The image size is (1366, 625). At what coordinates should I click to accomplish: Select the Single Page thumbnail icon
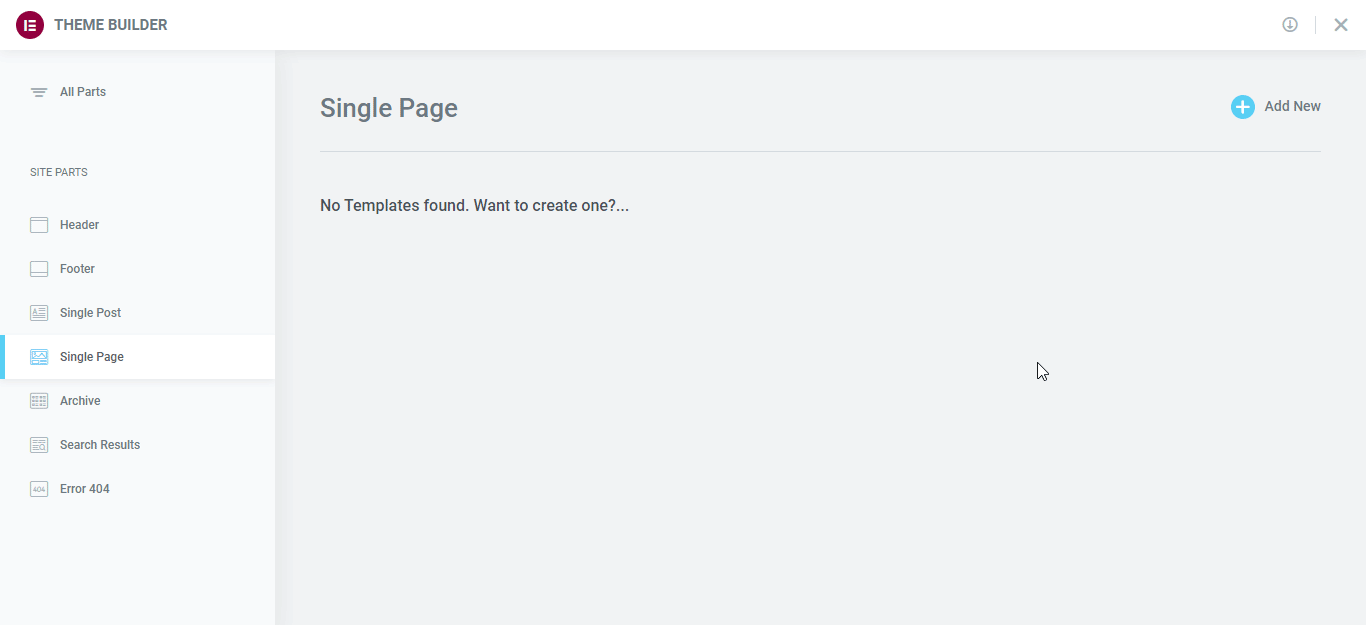pos(38,356)
